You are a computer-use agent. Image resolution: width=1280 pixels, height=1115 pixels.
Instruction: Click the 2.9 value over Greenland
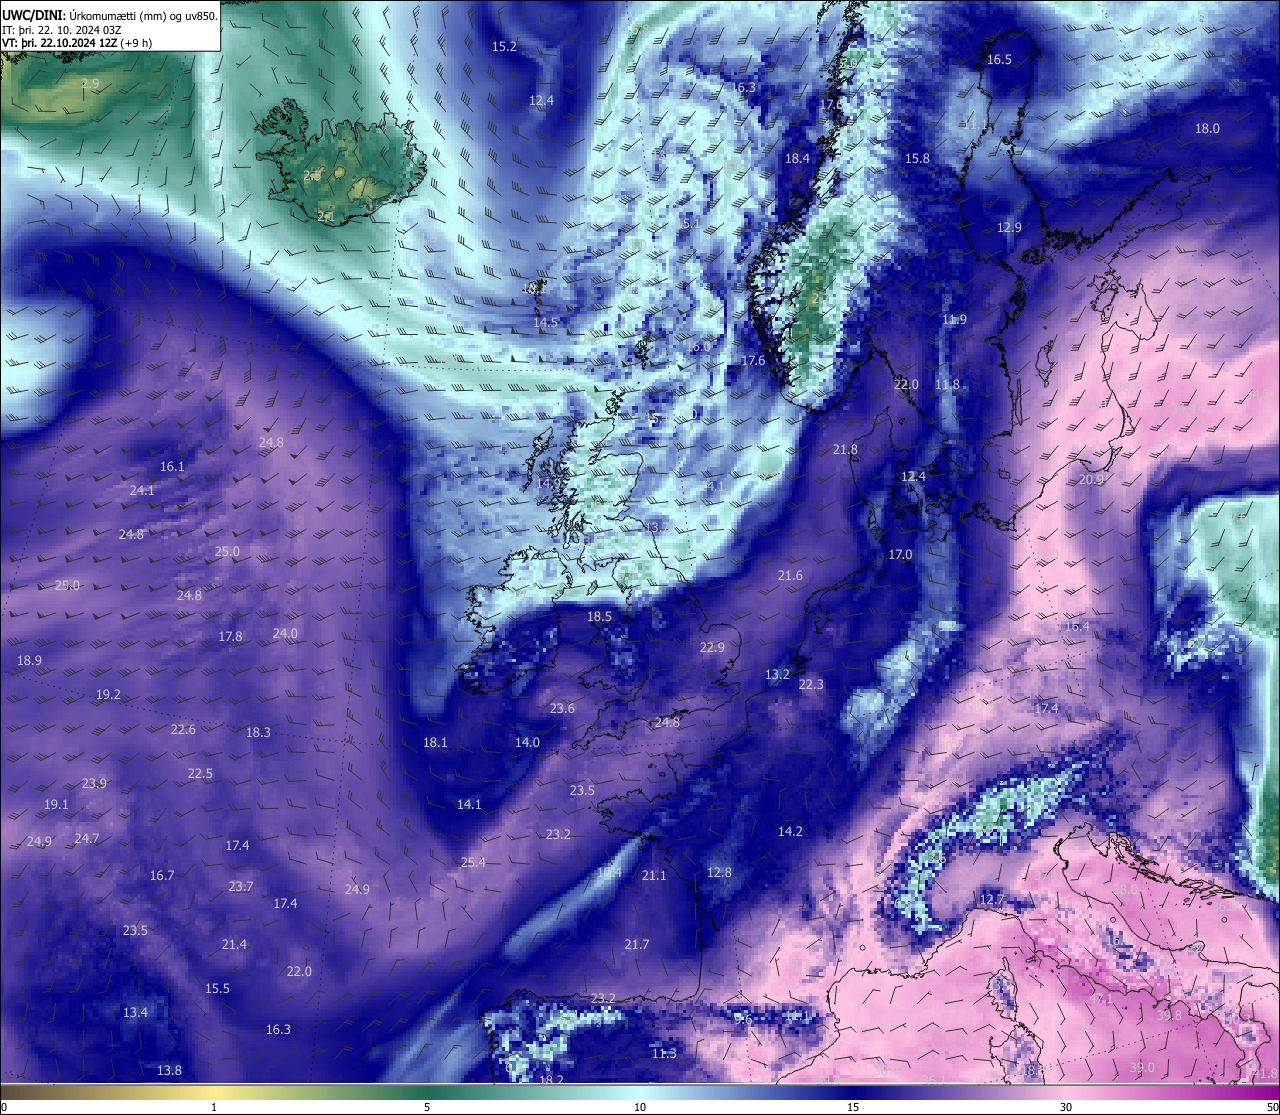[x=90, y=84]
